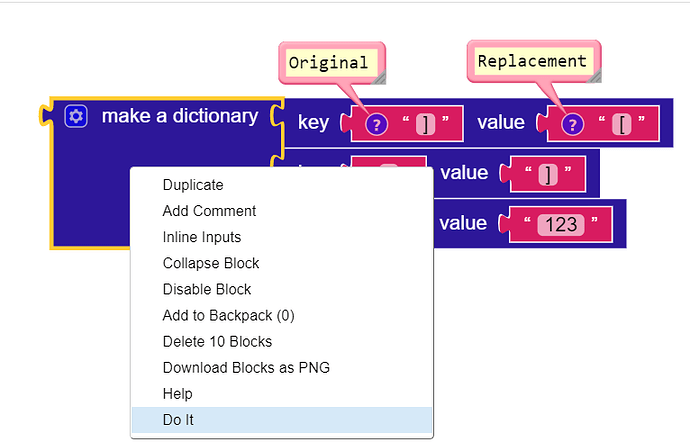Click the "]" text field in second value row

547,174
